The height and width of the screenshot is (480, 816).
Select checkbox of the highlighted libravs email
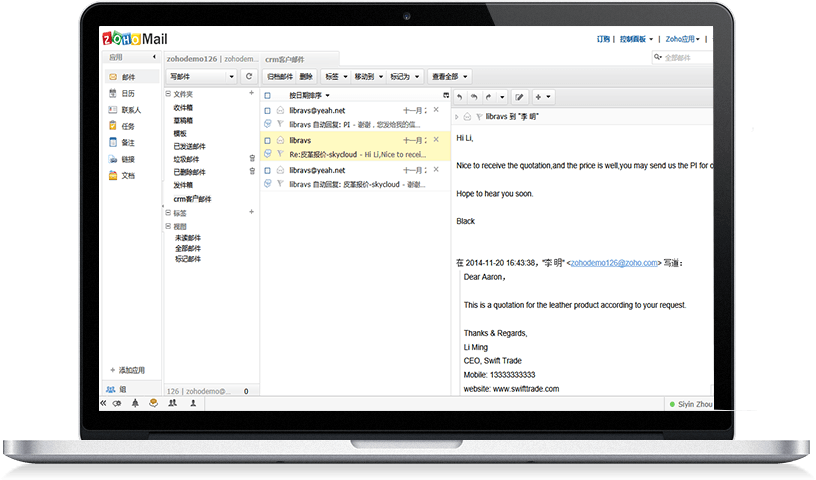click(x=267, y=140)
